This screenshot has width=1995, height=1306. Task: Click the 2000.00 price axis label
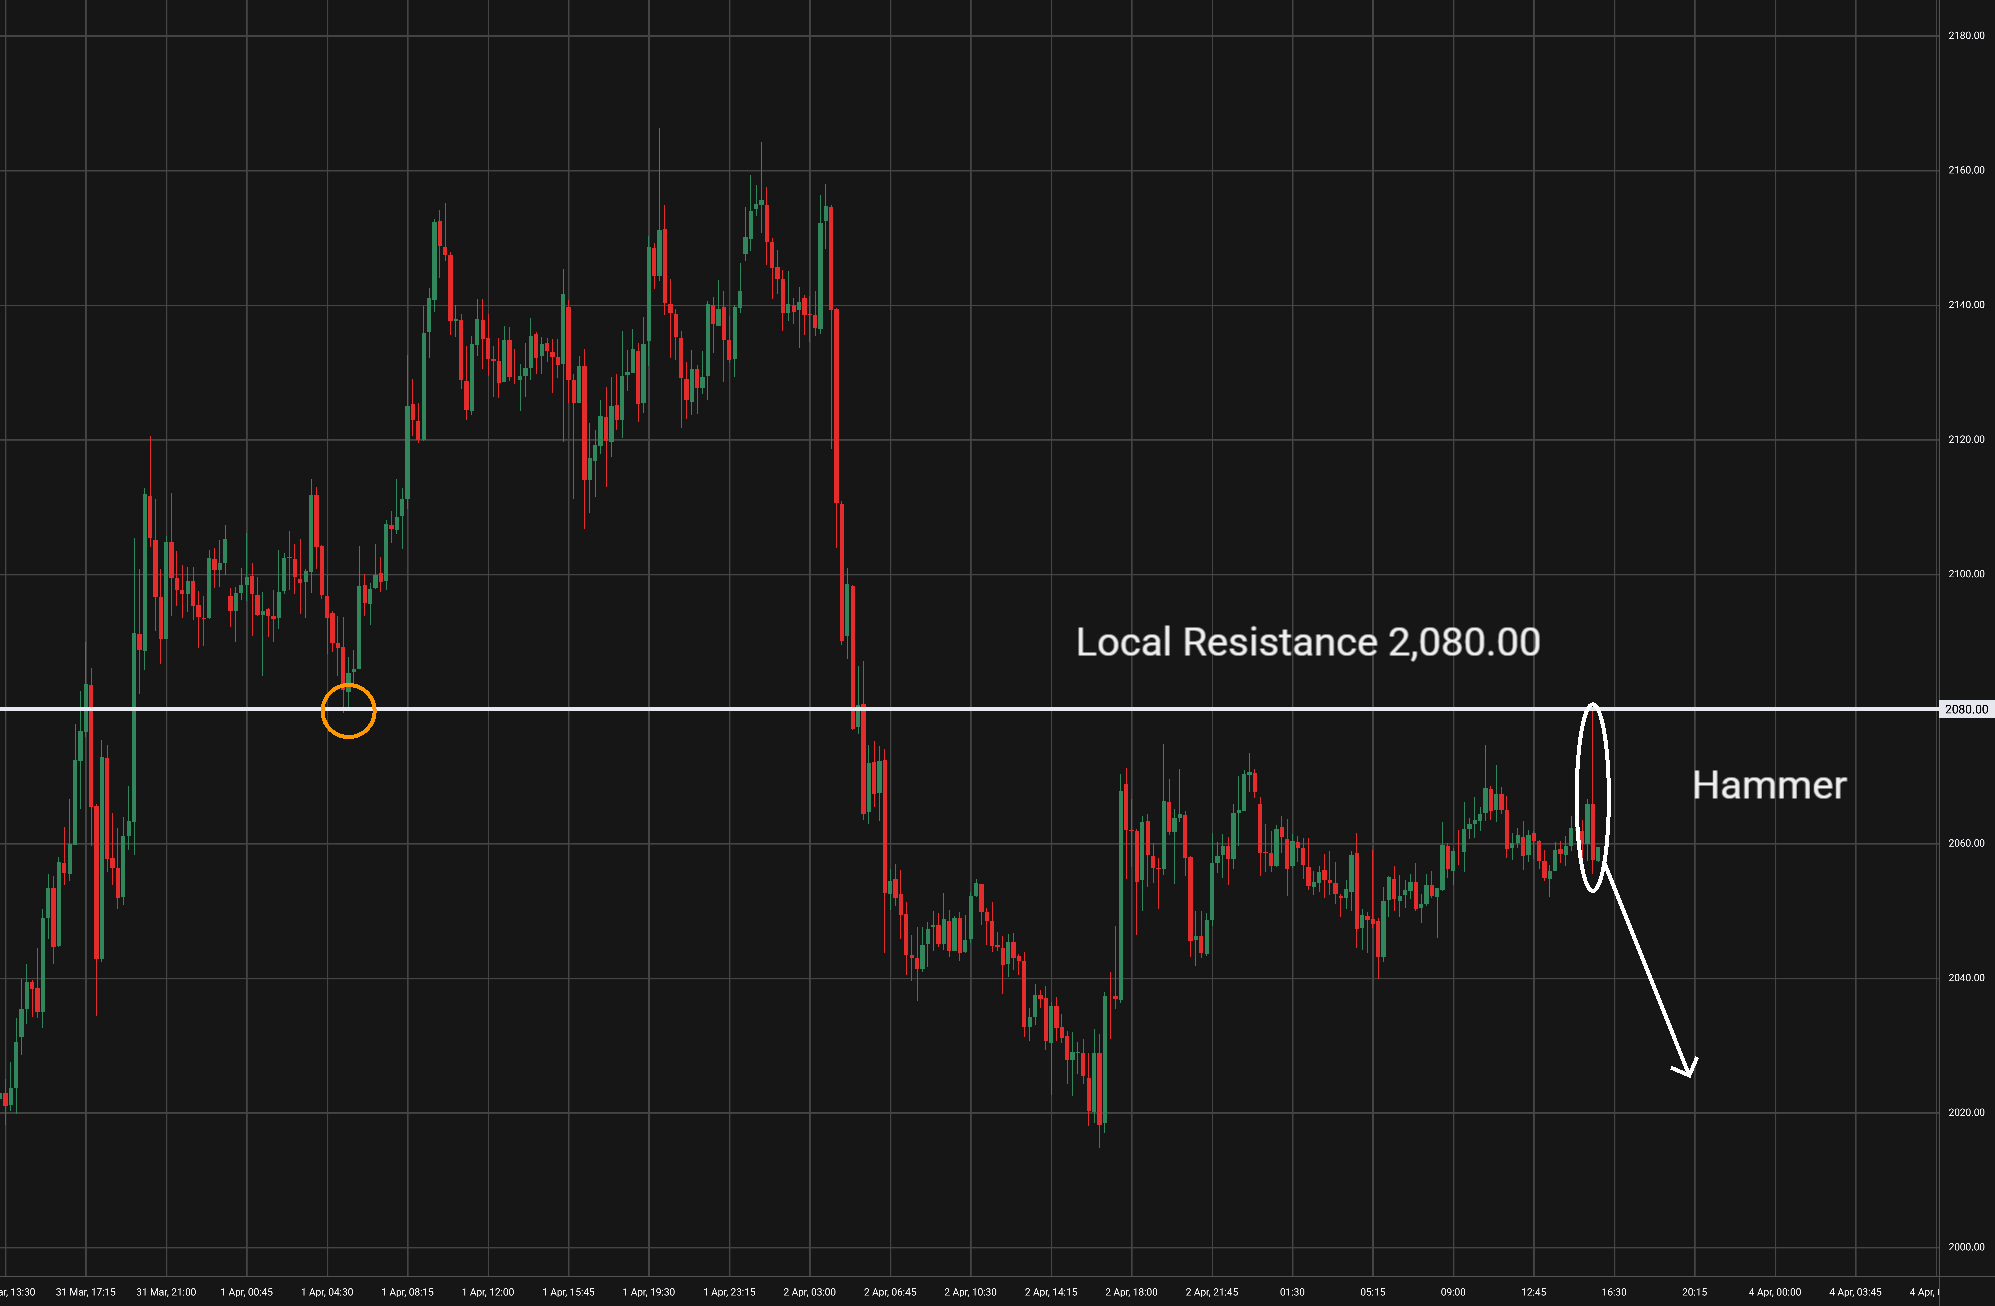pyautogui.click(x=1965, y=1247)
